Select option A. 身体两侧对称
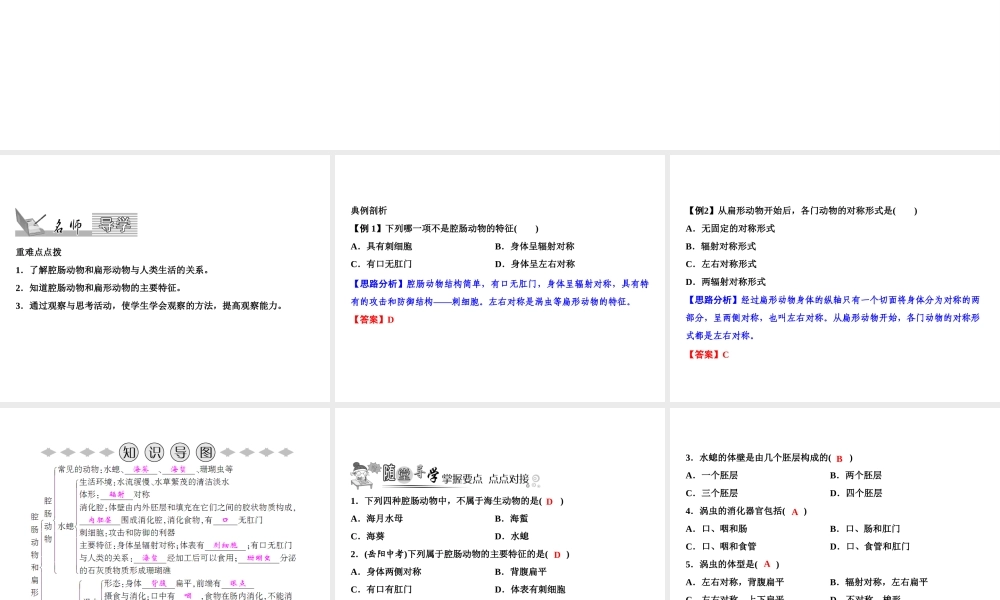 pos(386,572)
